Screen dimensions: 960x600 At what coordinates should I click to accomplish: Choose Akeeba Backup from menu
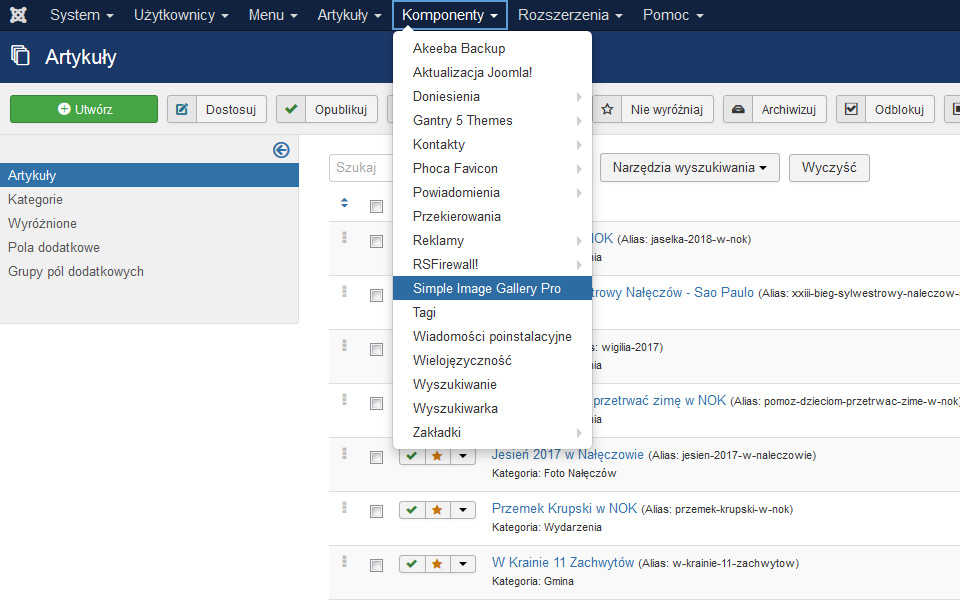point(492,48)
